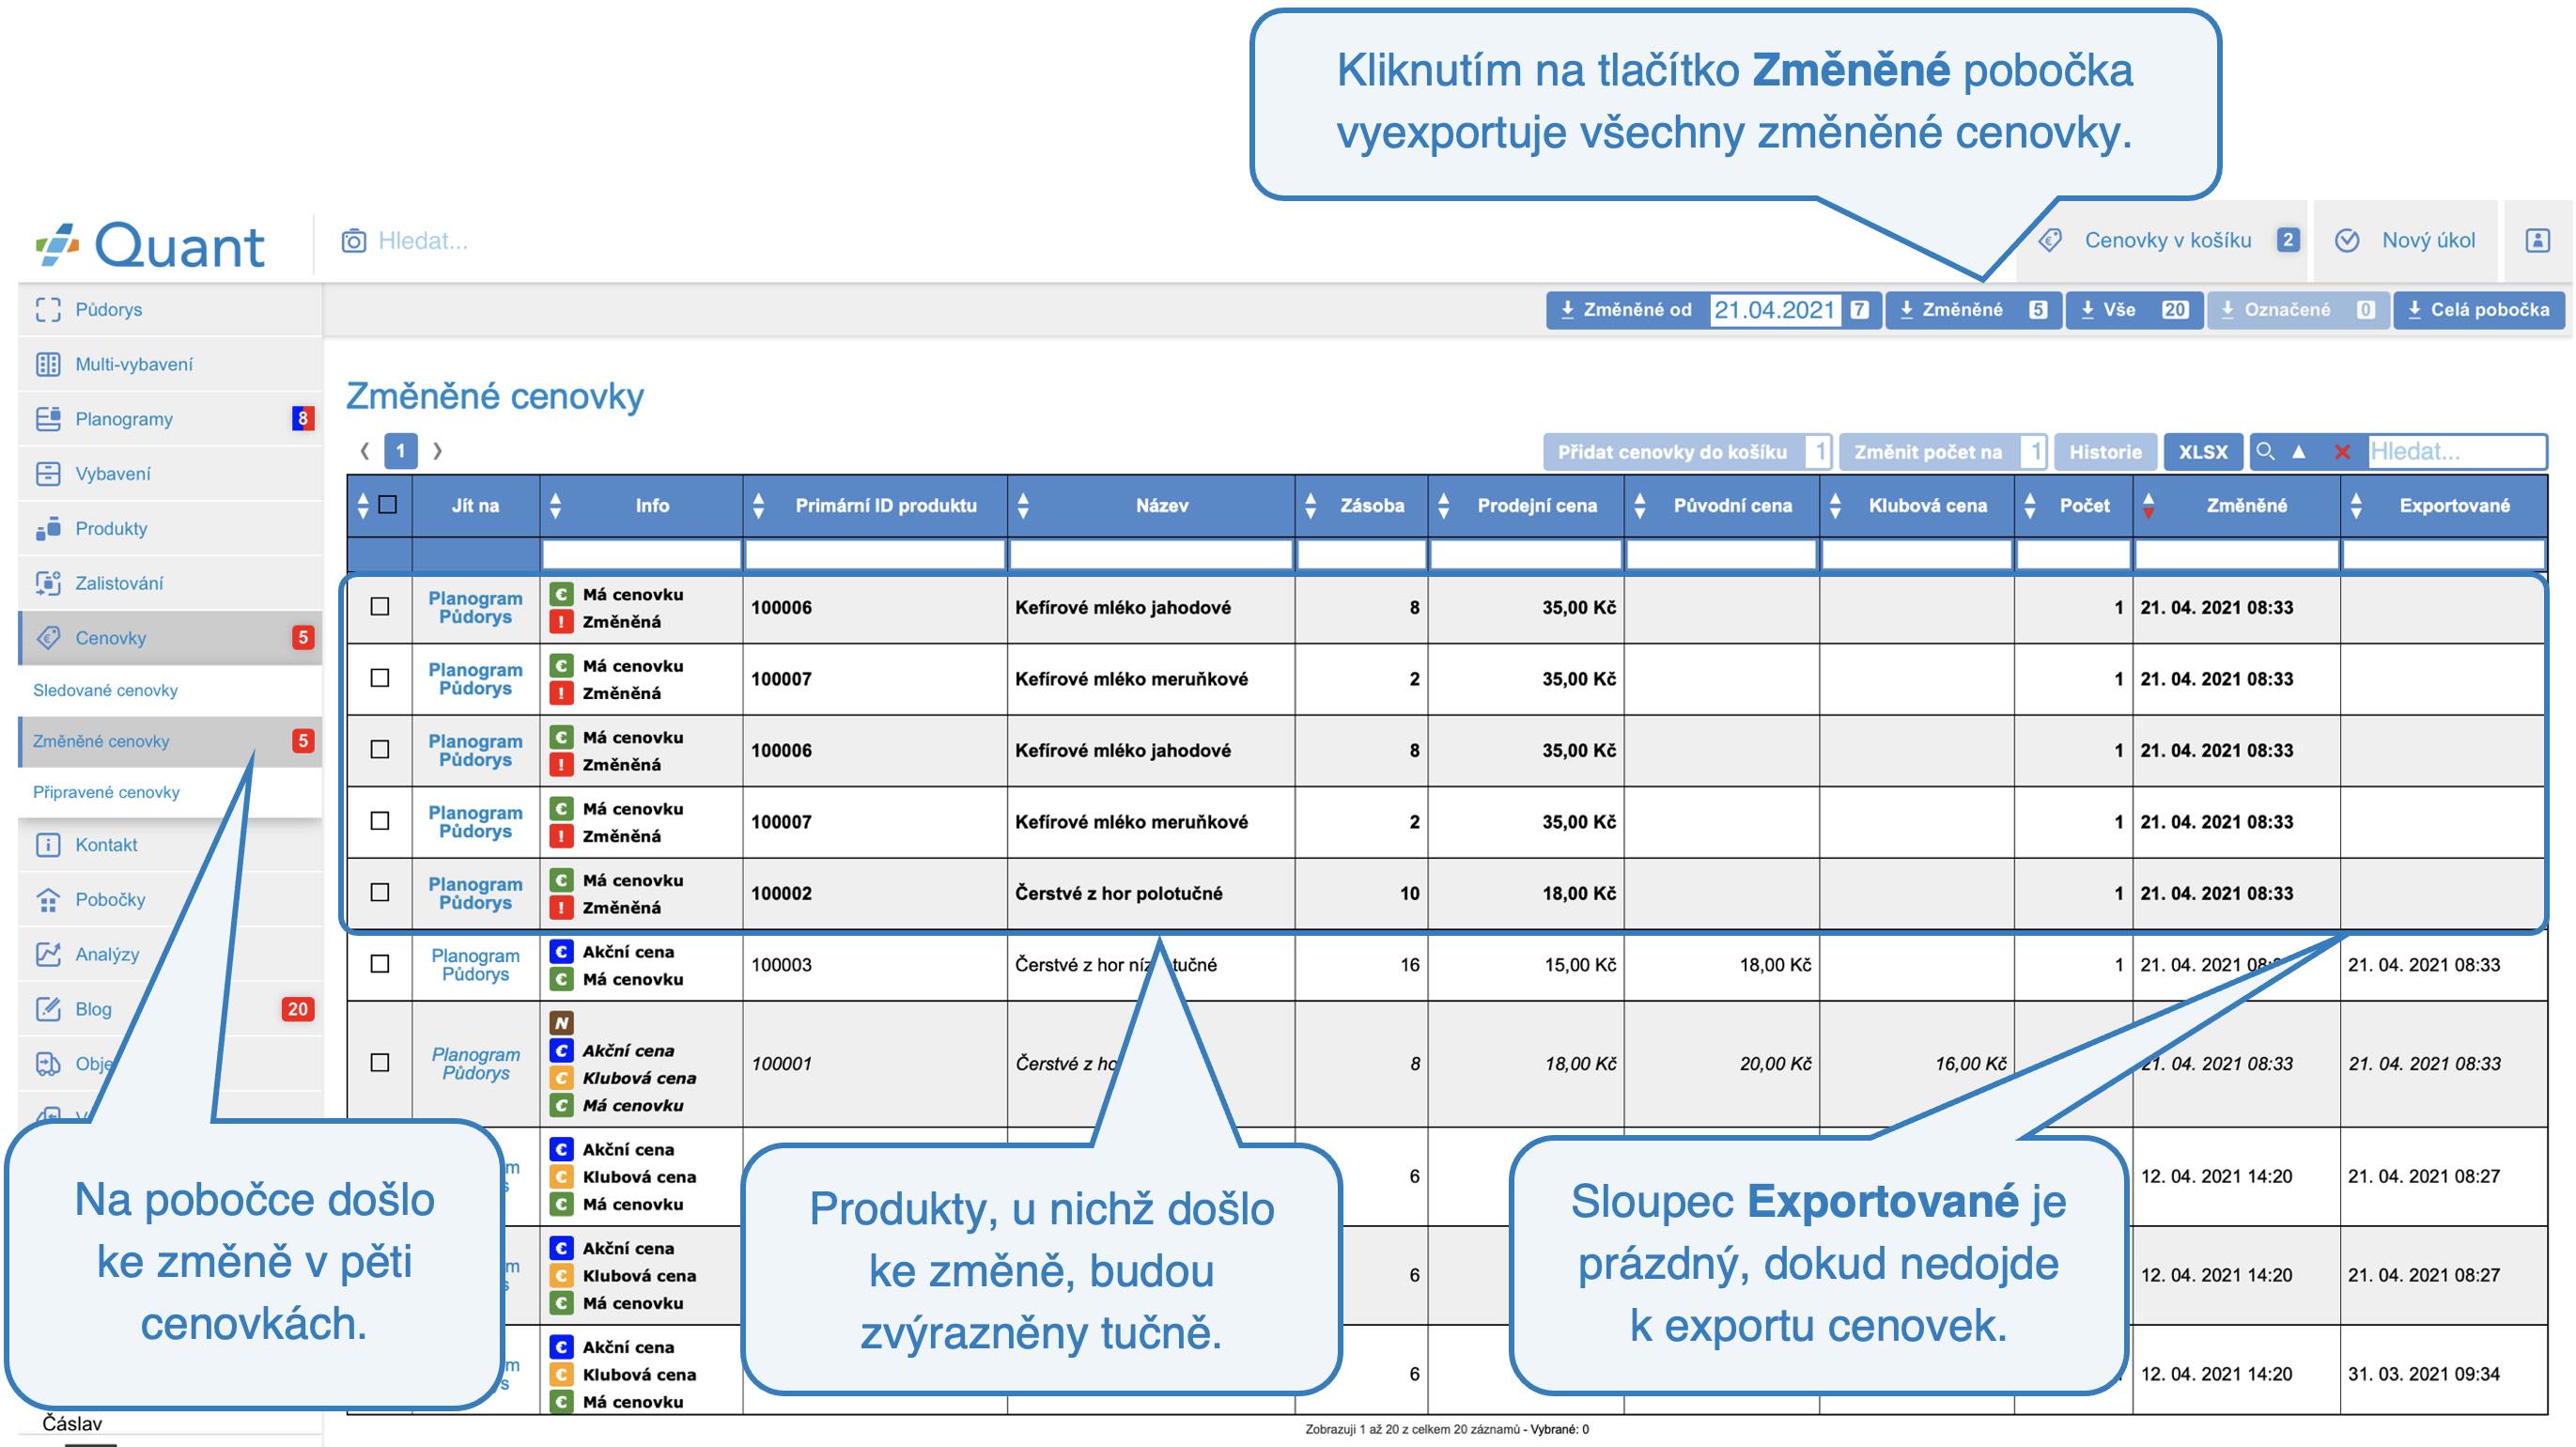Check the row for product 100003
Image resolution: width=2576 pixels, height=1447 pixels.
[380, 964]
